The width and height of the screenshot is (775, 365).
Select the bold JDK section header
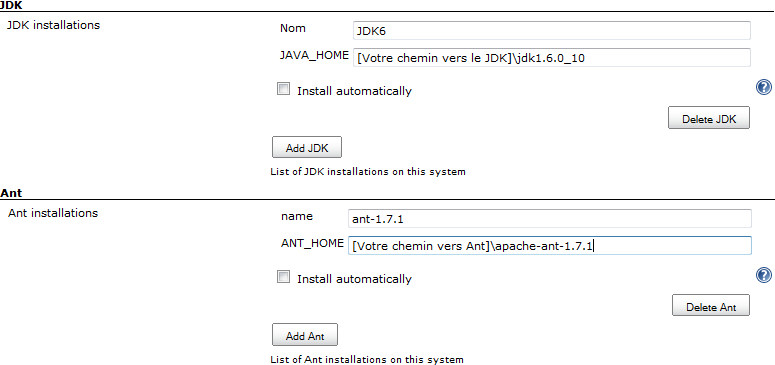pos(10,5)
